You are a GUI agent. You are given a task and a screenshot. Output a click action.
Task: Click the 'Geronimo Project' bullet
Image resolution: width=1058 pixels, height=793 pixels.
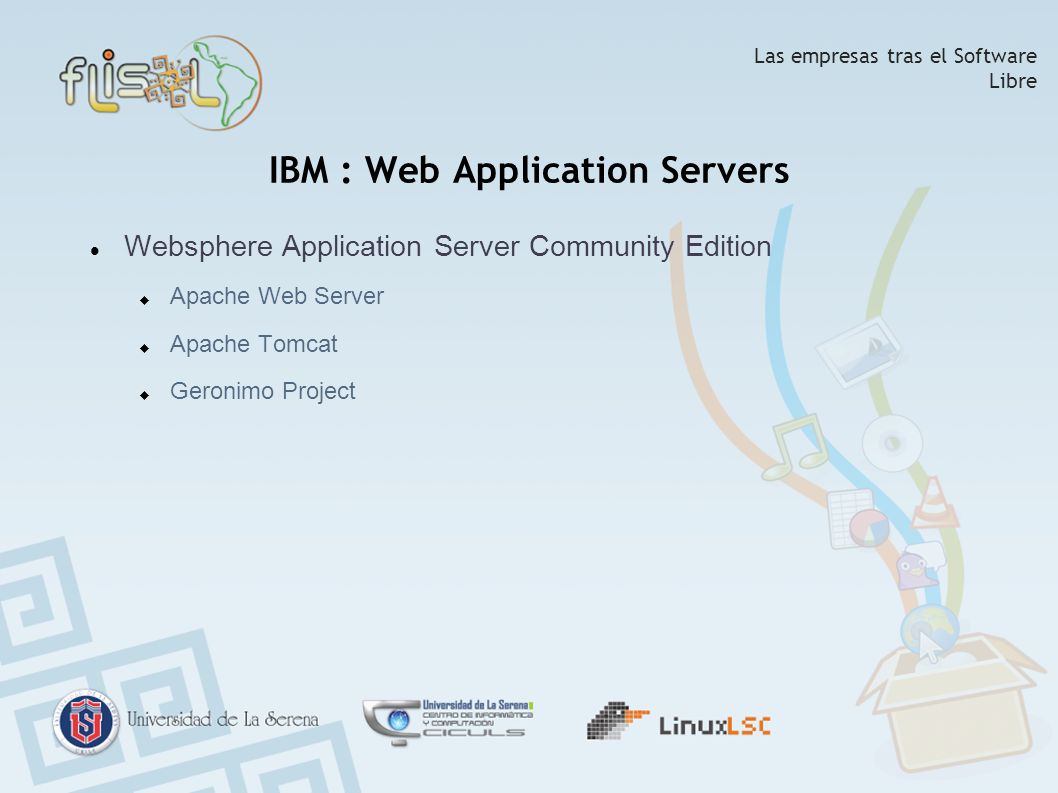pyautogui.click(x=262, y=391)
